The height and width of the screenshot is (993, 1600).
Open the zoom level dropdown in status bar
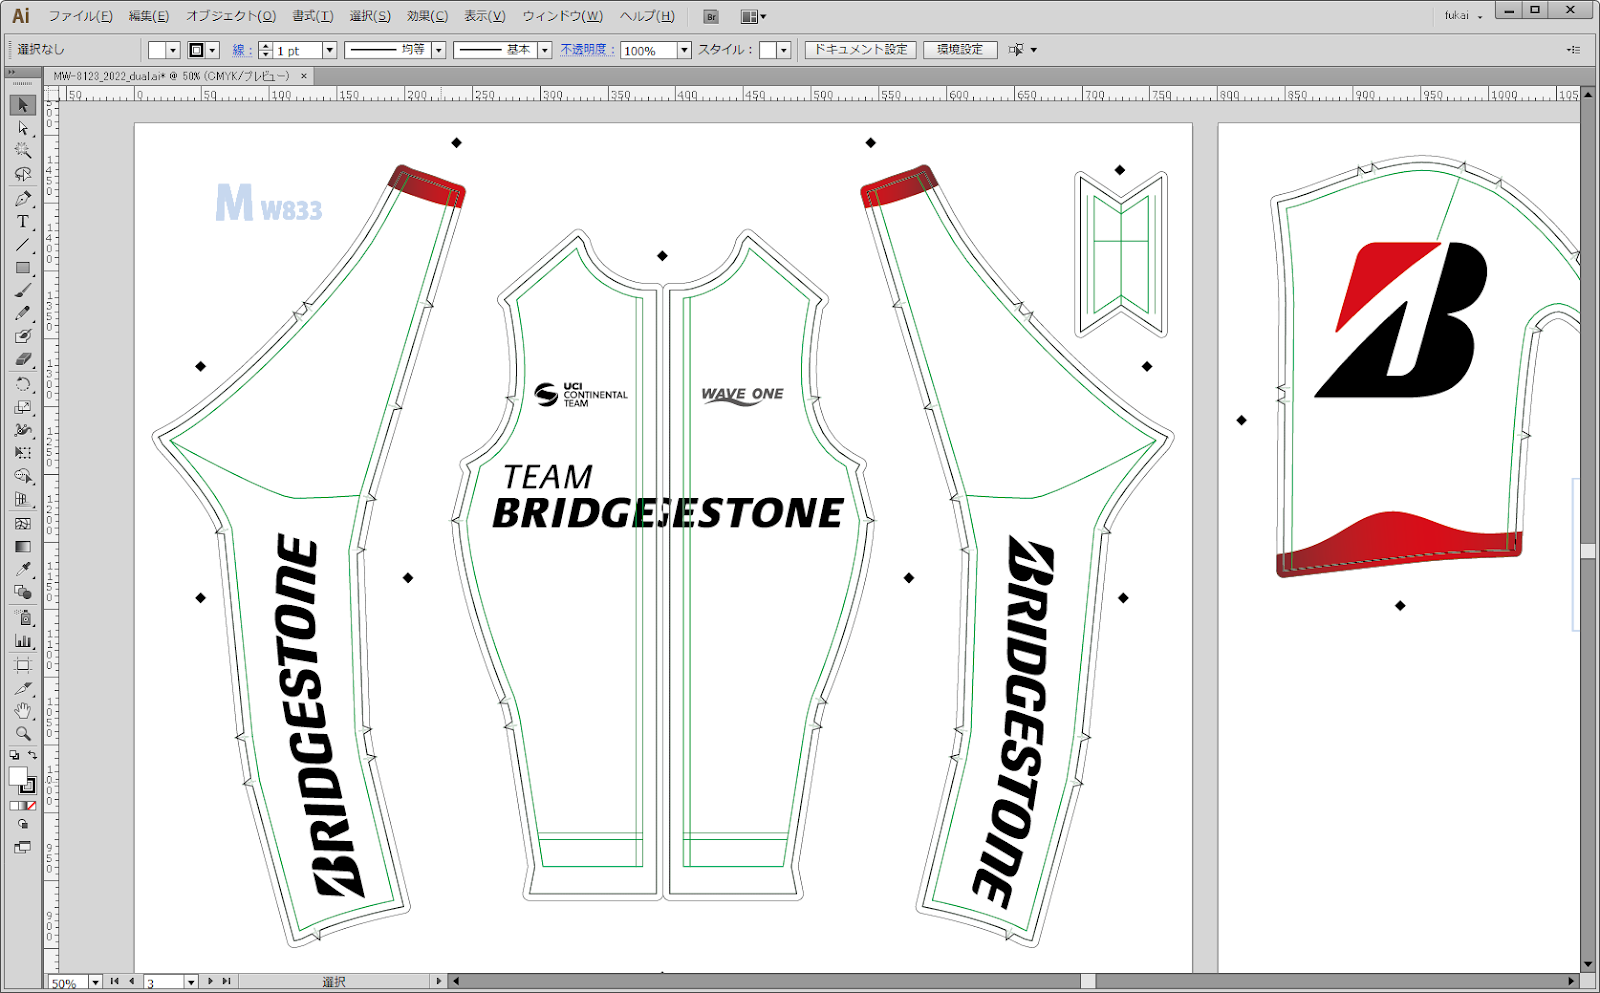[95, 983]
